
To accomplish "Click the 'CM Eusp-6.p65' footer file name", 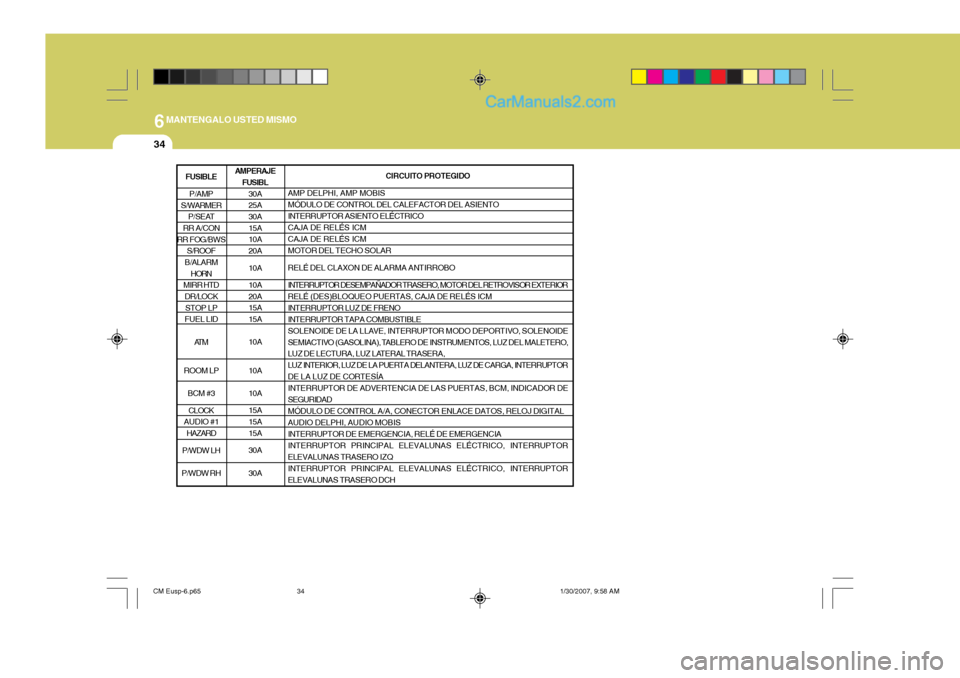I will pos(177,592).
